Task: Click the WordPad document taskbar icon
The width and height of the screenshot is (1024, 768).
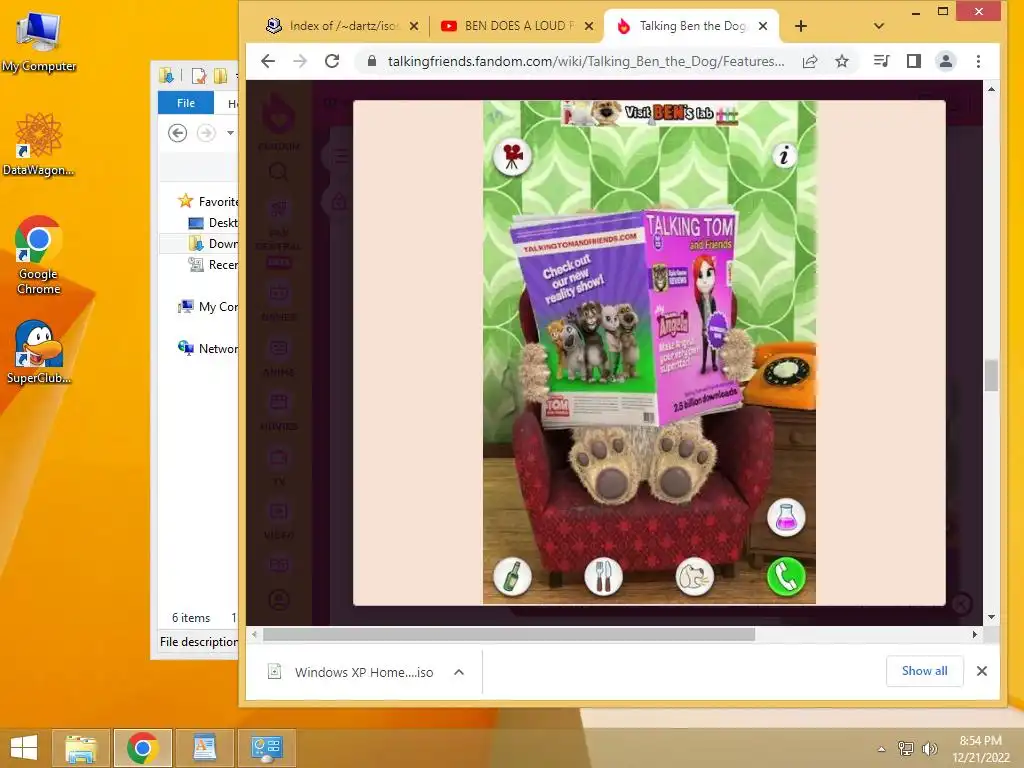Action: (204, 748)
